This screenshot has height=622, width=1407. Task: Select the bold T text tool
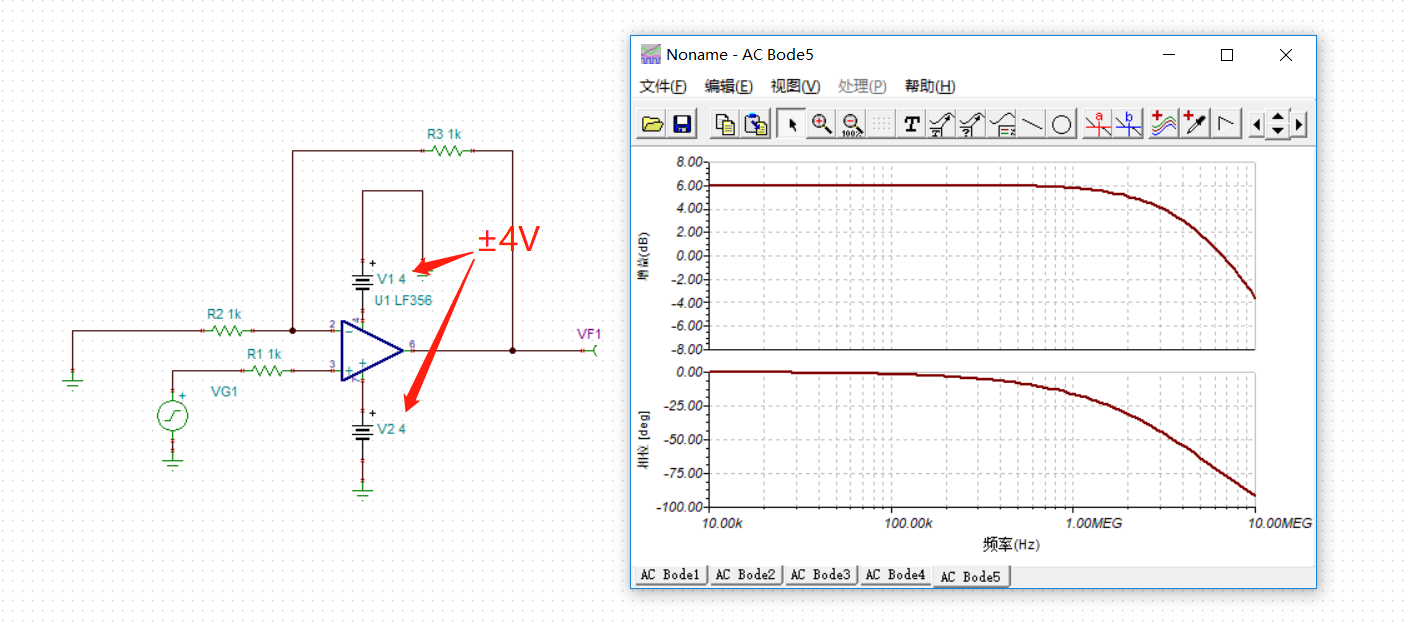pyautogui.click(x=912, y=124)
